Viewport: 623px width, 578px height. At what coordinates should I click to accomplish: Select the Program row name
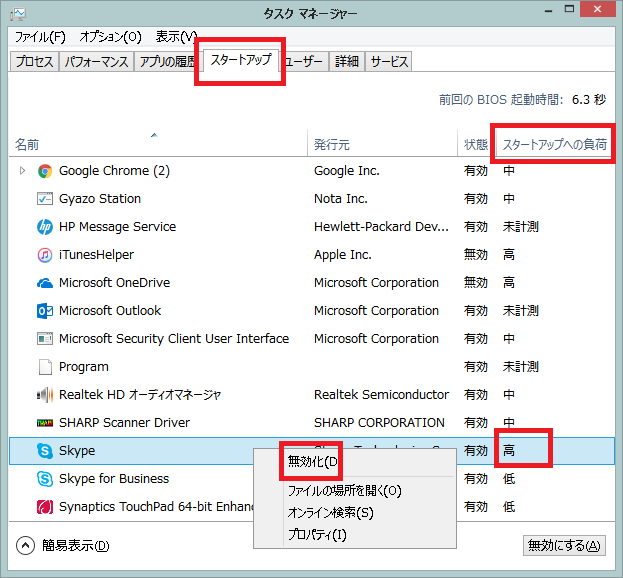coord(83,367)
